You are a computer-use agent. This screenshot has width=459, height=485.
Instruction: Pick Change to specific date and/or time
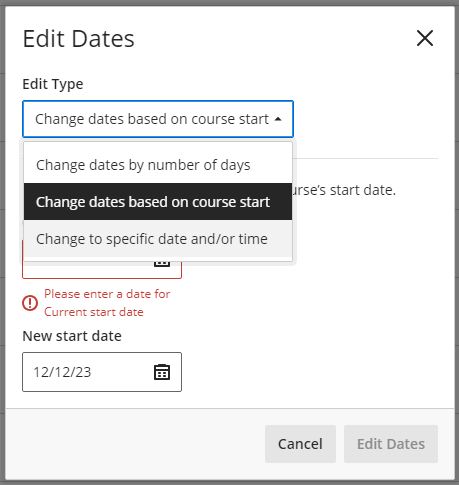(158, 239)
